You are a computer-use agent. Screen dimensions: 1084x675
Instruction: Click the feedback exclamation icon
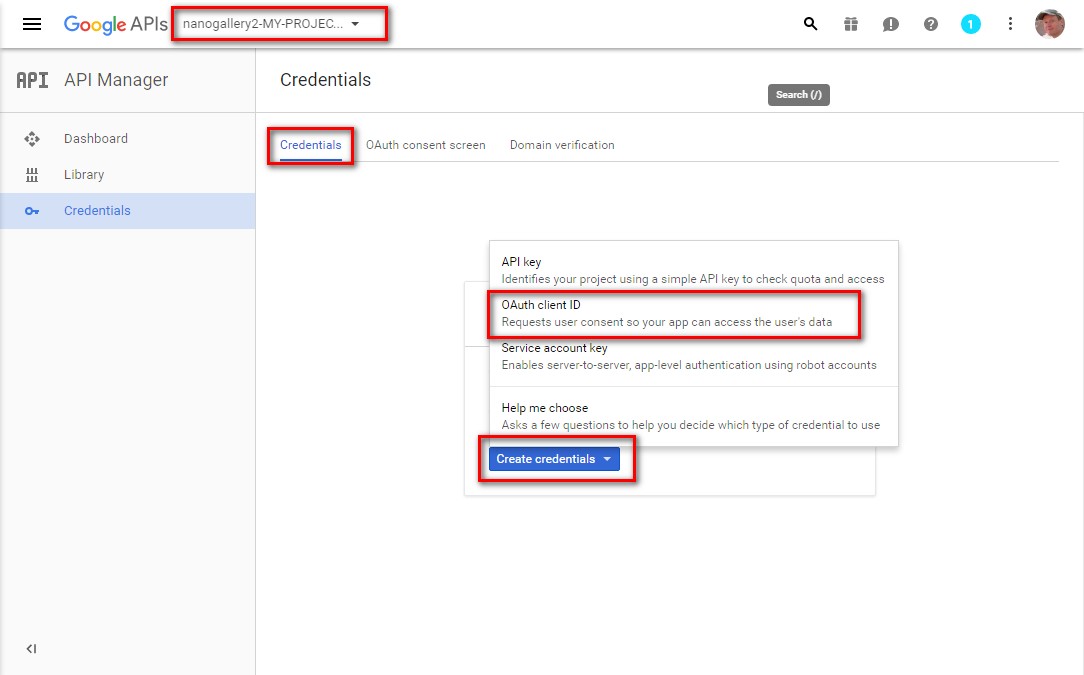(x=890, y=24)
